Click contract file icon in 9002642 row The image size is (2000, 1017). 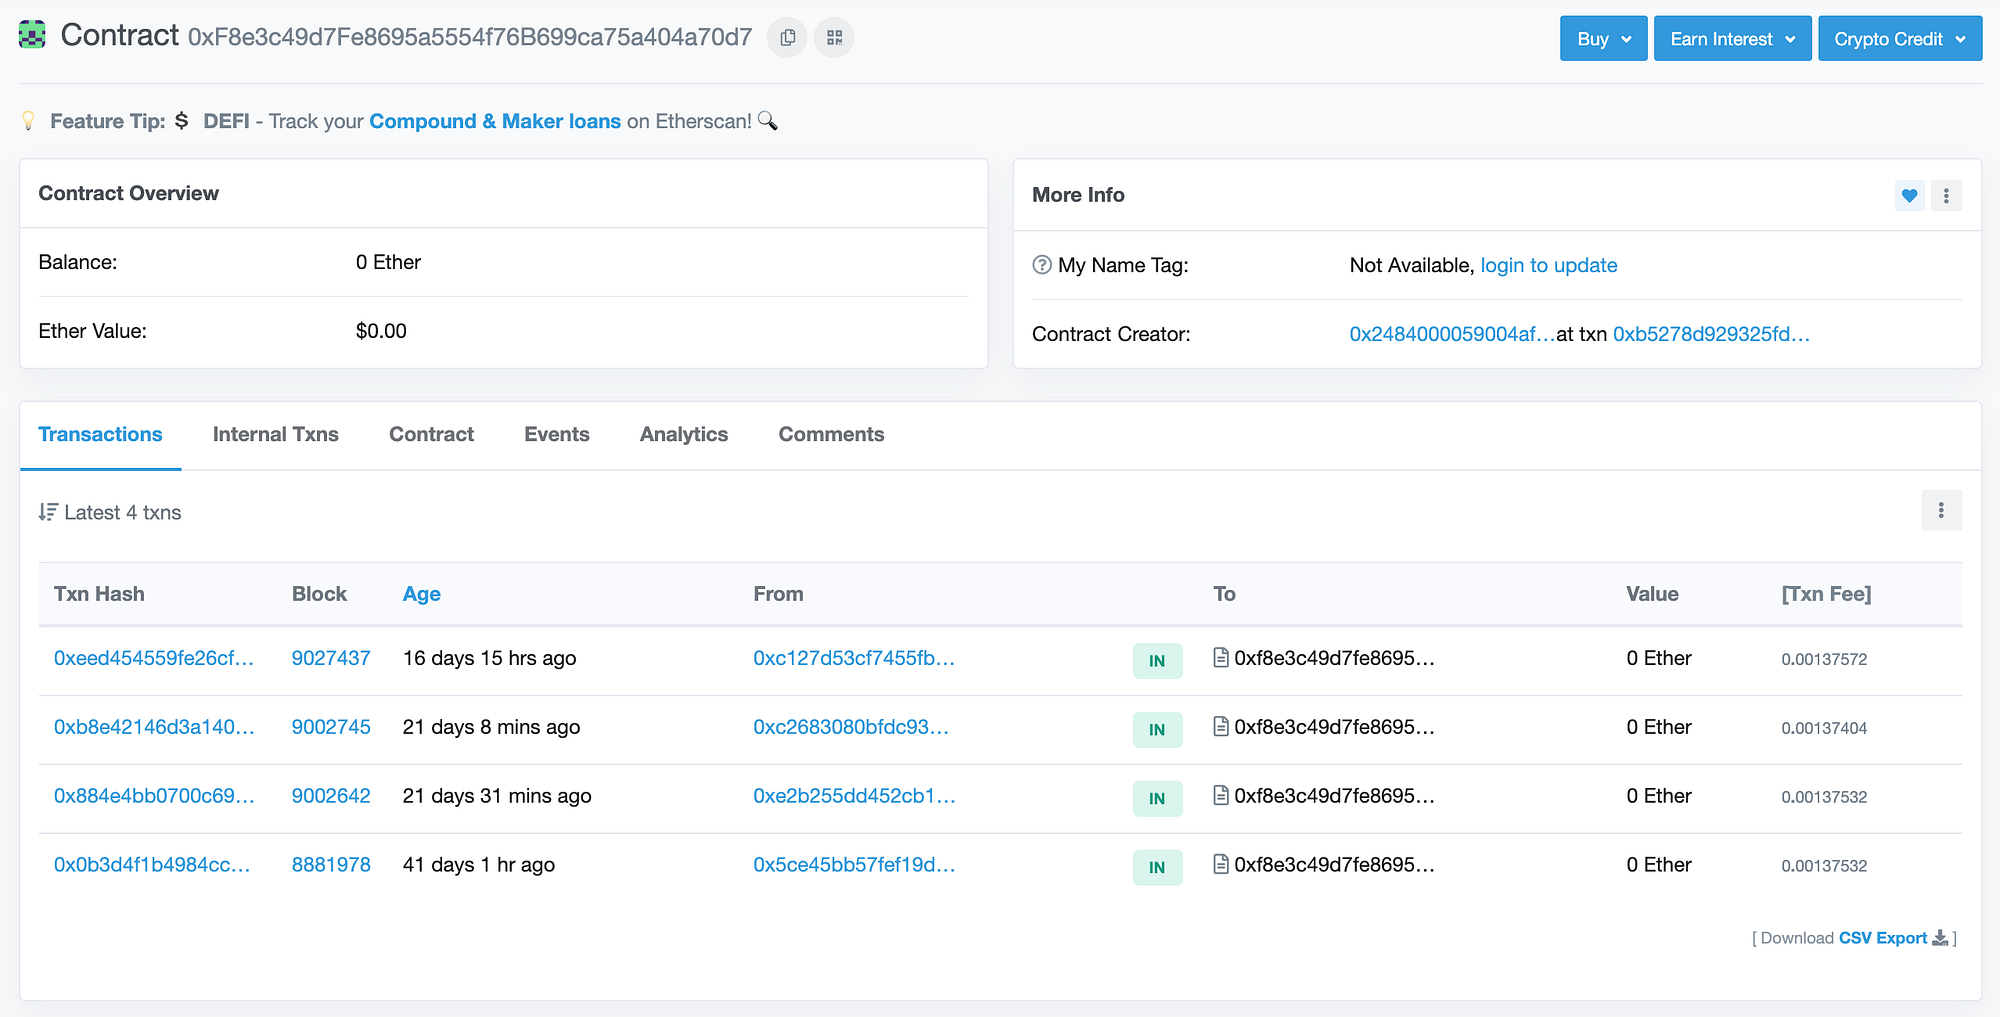tap(1220, 796)
